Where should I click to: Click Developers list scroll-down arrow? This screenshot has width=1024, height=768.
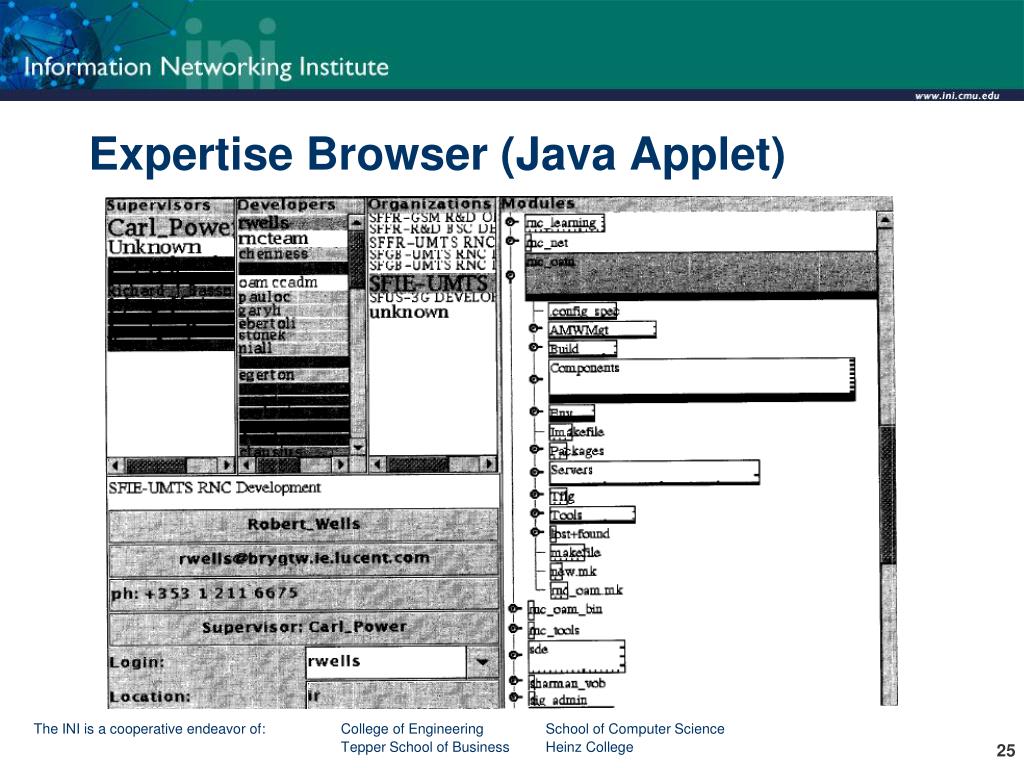357,448
